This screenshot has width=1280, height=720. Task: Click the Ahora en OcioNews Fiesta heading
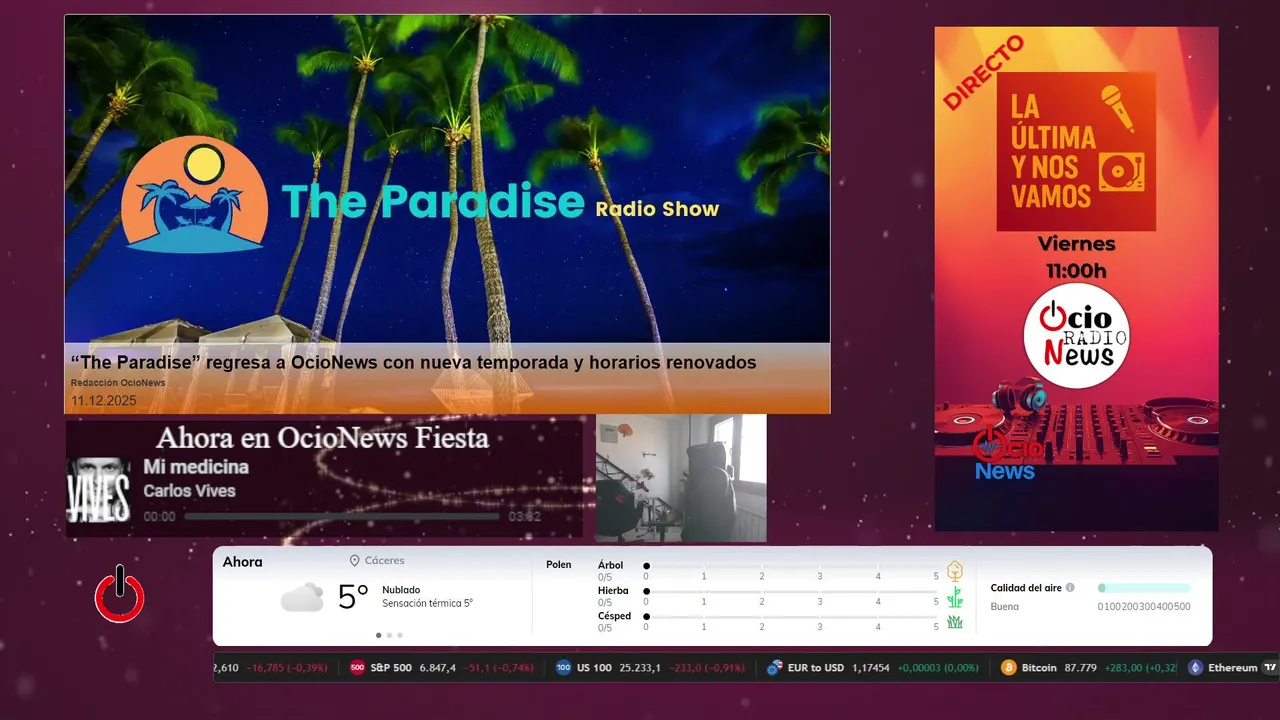tap(322, 437)
